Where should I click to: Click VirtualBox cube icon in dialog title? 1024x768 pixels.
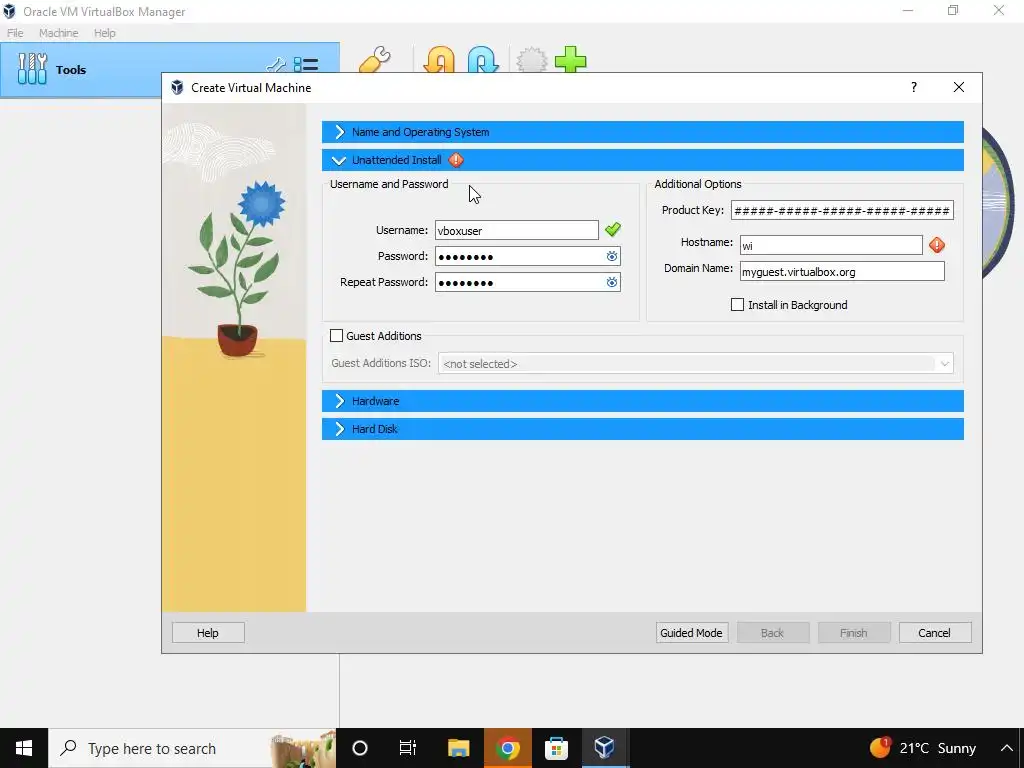[177, 88]
